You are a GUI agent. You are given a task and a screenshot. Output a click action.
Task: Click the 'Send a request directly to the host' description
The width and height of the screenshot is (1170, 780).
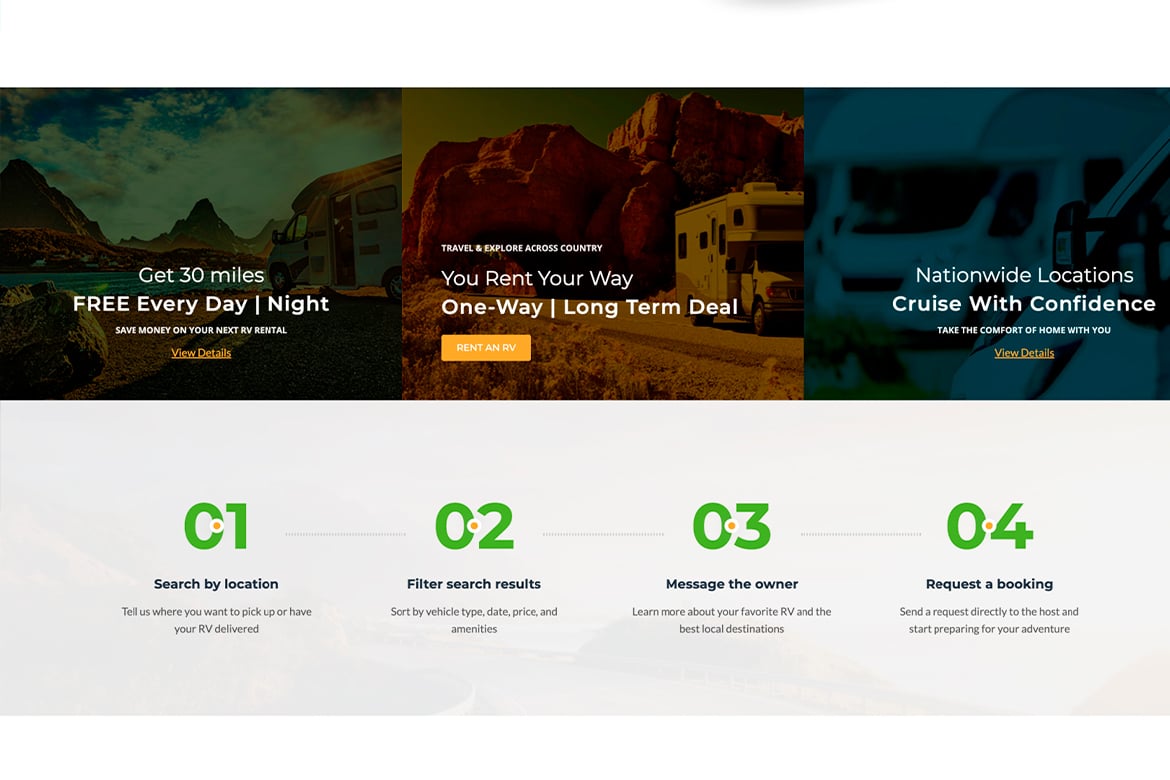tap(989, 620)
